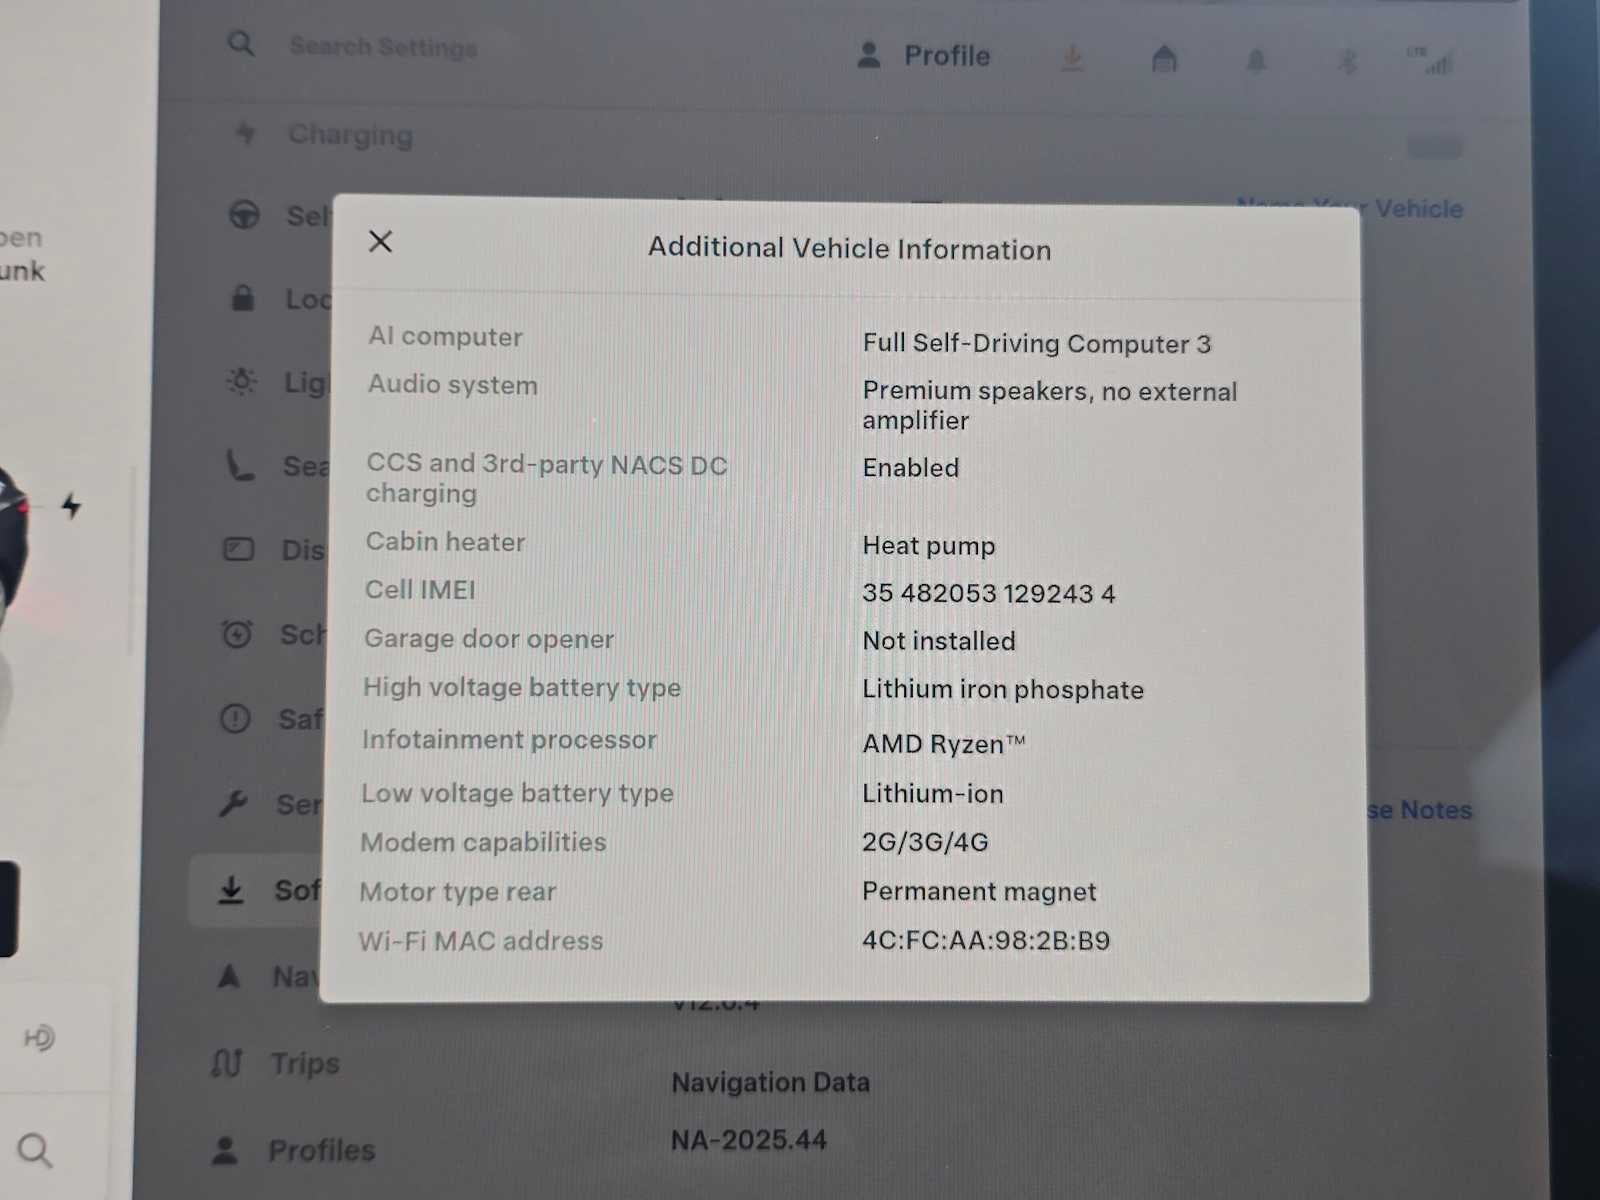The image size is (1600, 1200).
Task: Click the Name Your Vehicle link
Action: pyautogui.click(x=1351, y=208)
